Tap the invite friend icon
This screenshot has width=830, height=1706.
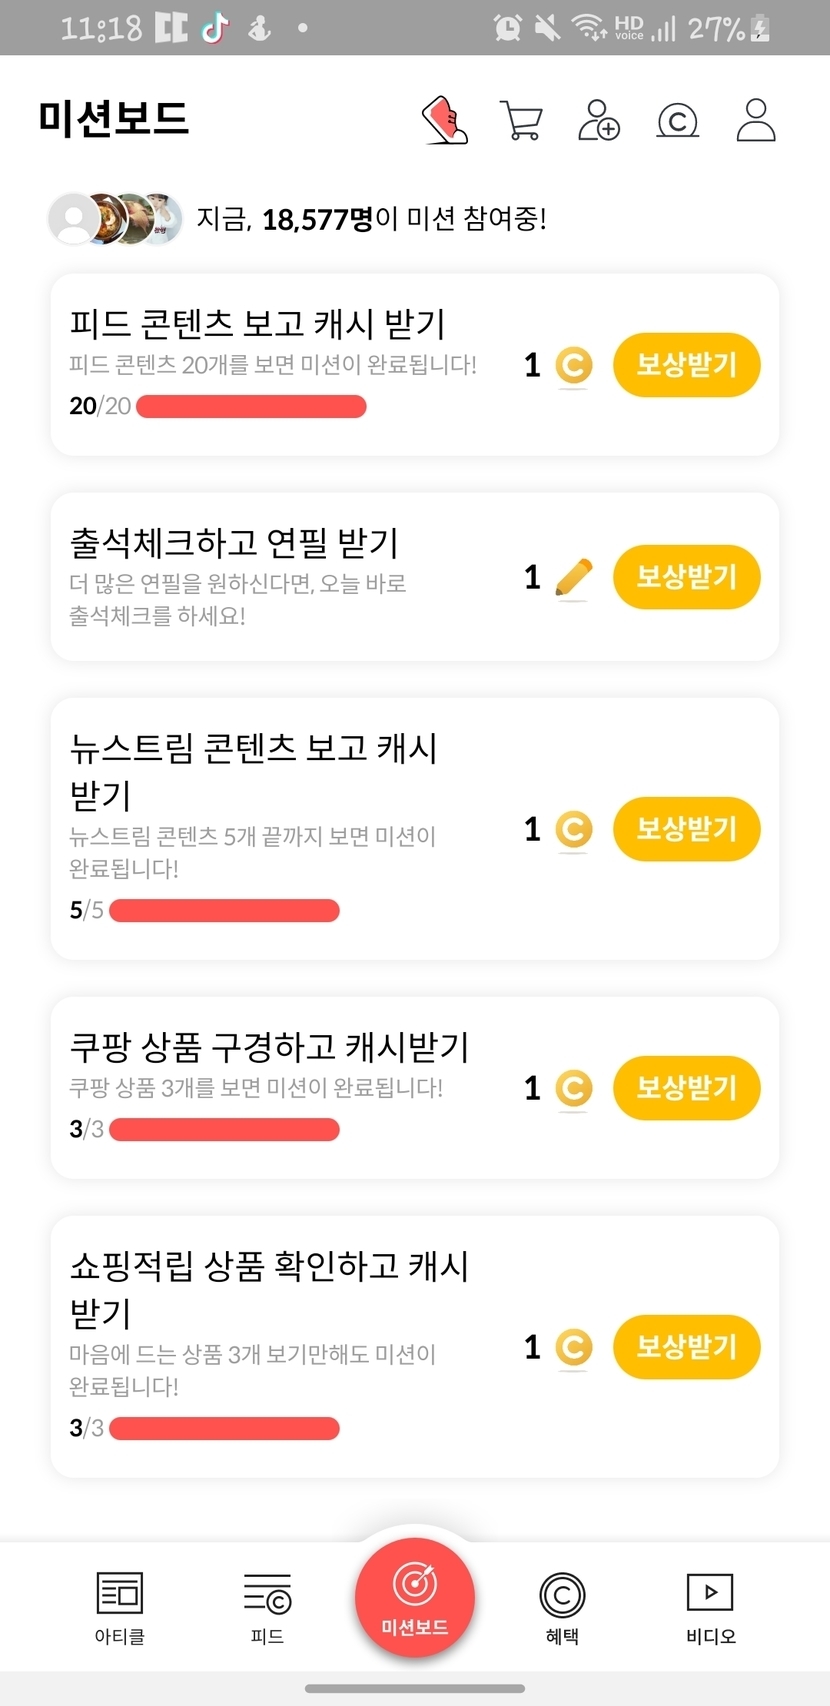pos(599,120)
